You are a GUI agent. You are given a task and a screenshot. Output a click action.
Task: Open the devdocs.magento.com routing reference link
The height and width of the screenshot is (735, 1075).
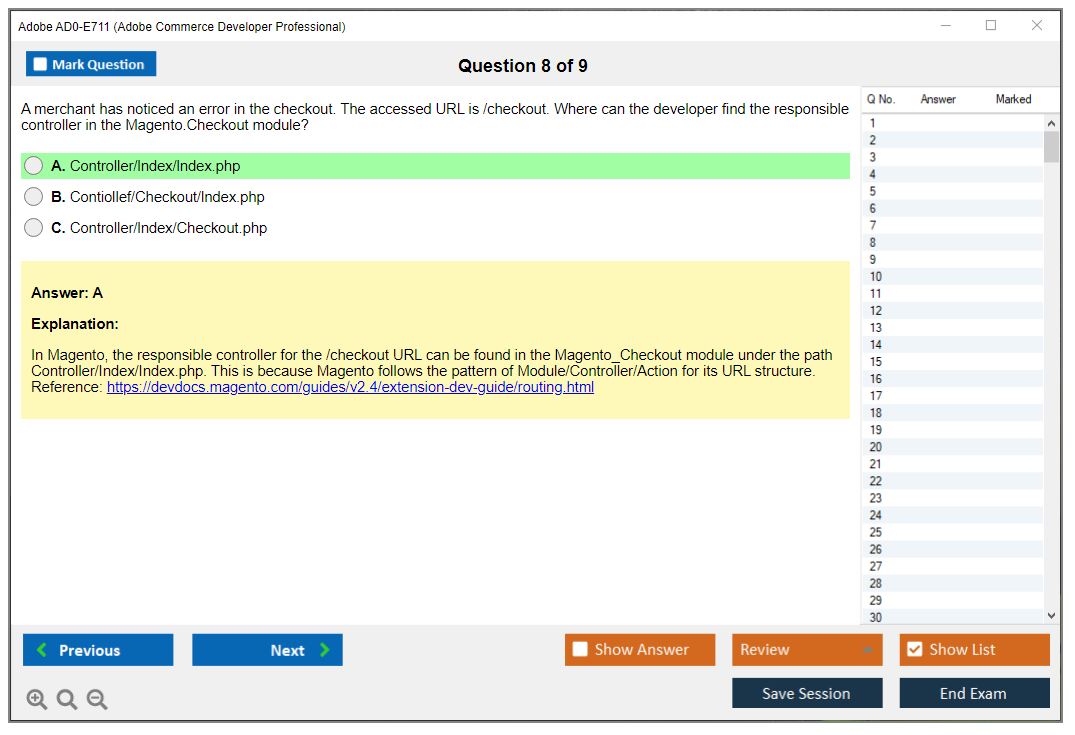[350, 387]
